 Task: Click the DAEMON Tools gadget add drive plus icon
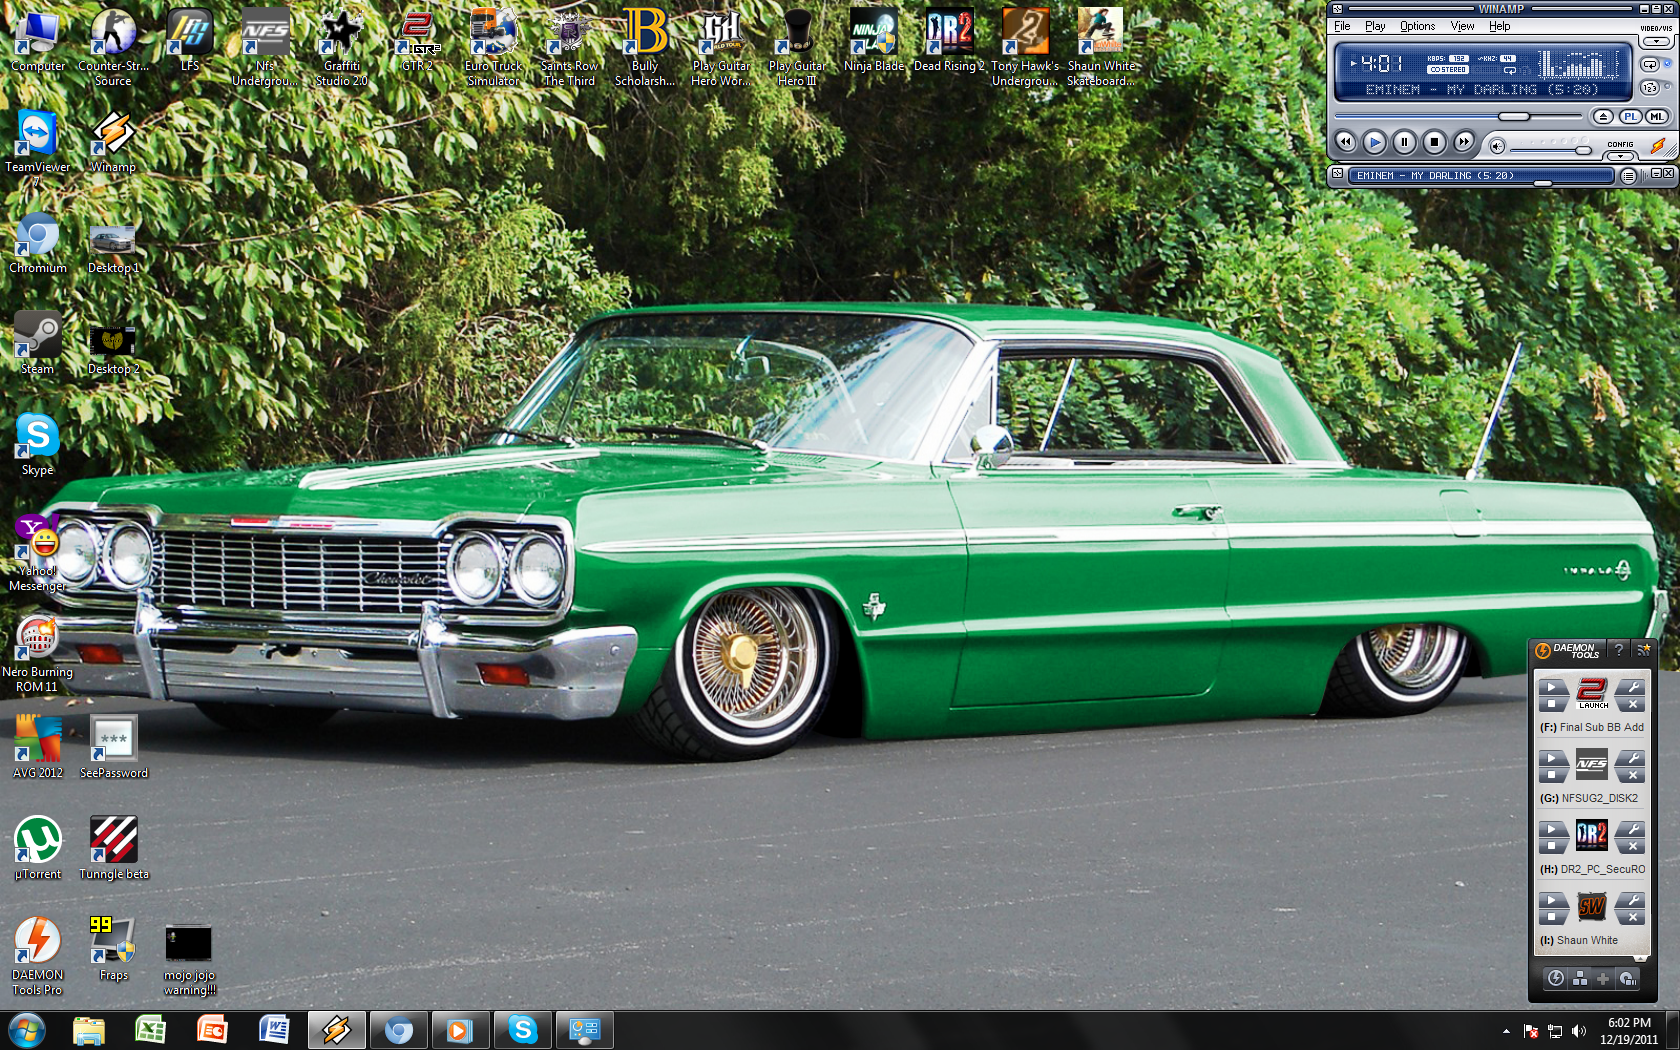click(x=1603, y=979)
